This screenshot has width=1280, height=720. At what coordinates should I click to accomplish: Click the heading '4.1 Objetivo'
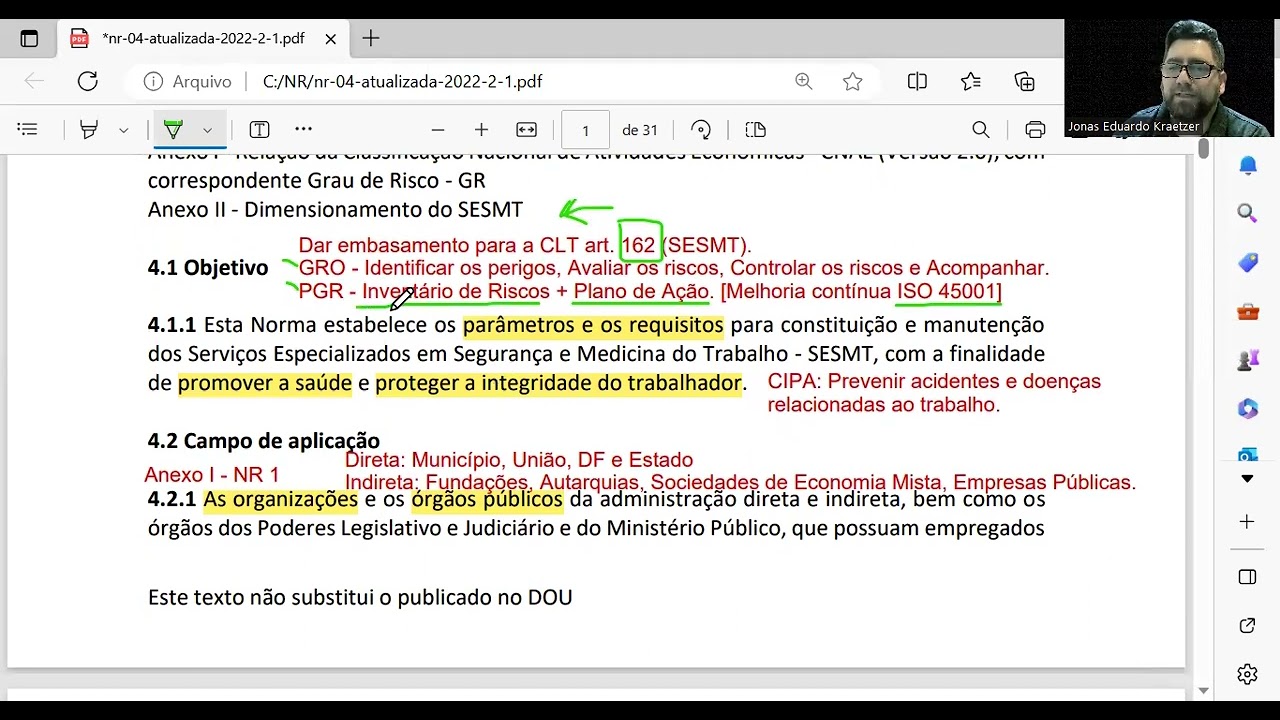click(x=208, y=268)
